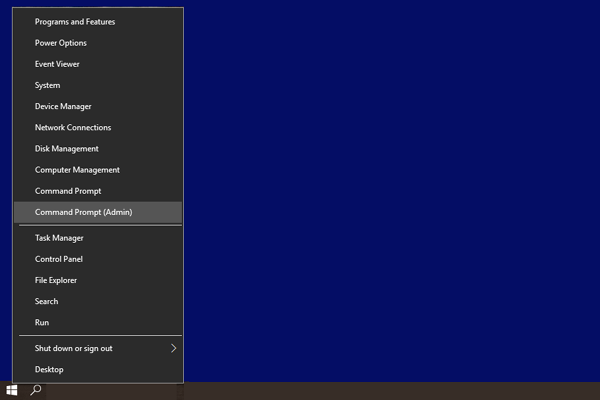Open Device Manager
This screenshot has height=400, width=600.
point(98,106)
